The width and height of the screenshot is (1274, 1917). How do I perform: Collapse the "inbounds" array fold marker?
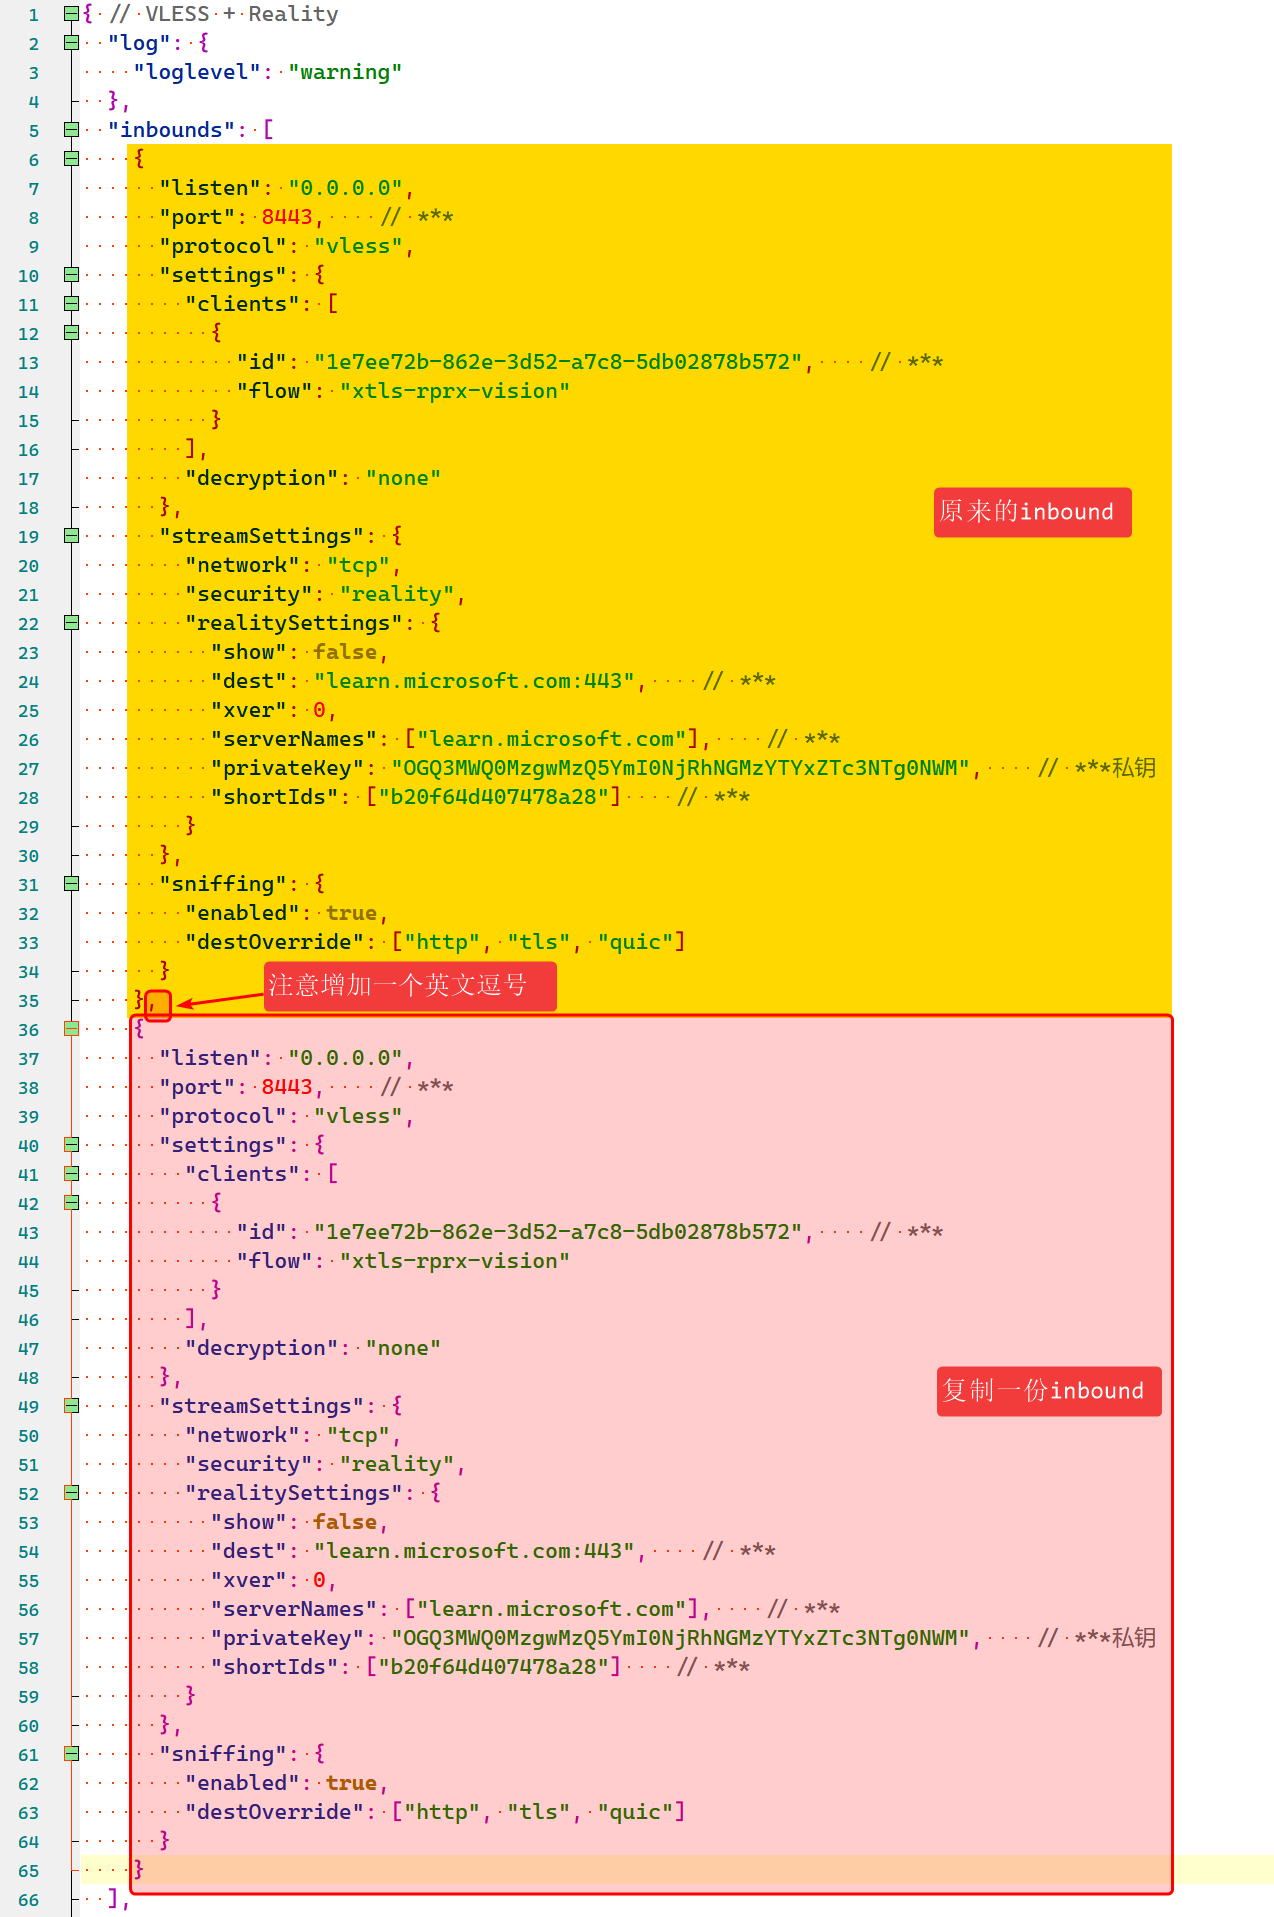point(71,130)
